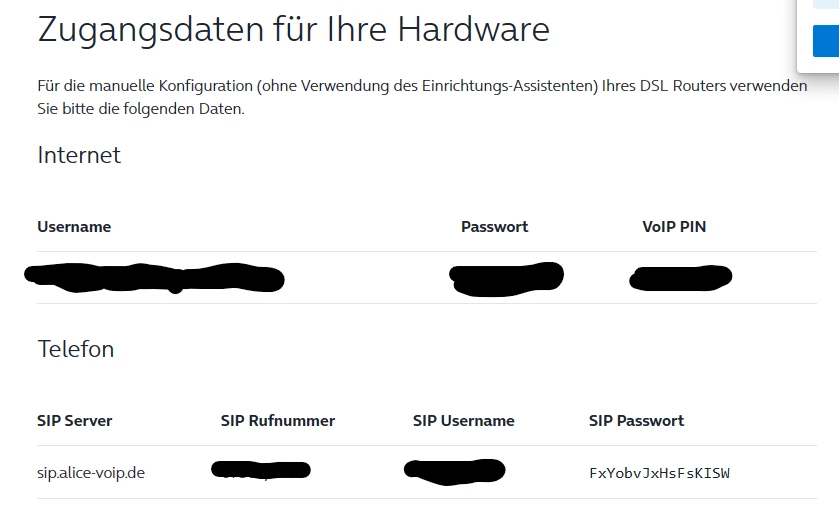Click the SIP Passwort value FxYobvJxHsFsKISW

click(659, 473)
